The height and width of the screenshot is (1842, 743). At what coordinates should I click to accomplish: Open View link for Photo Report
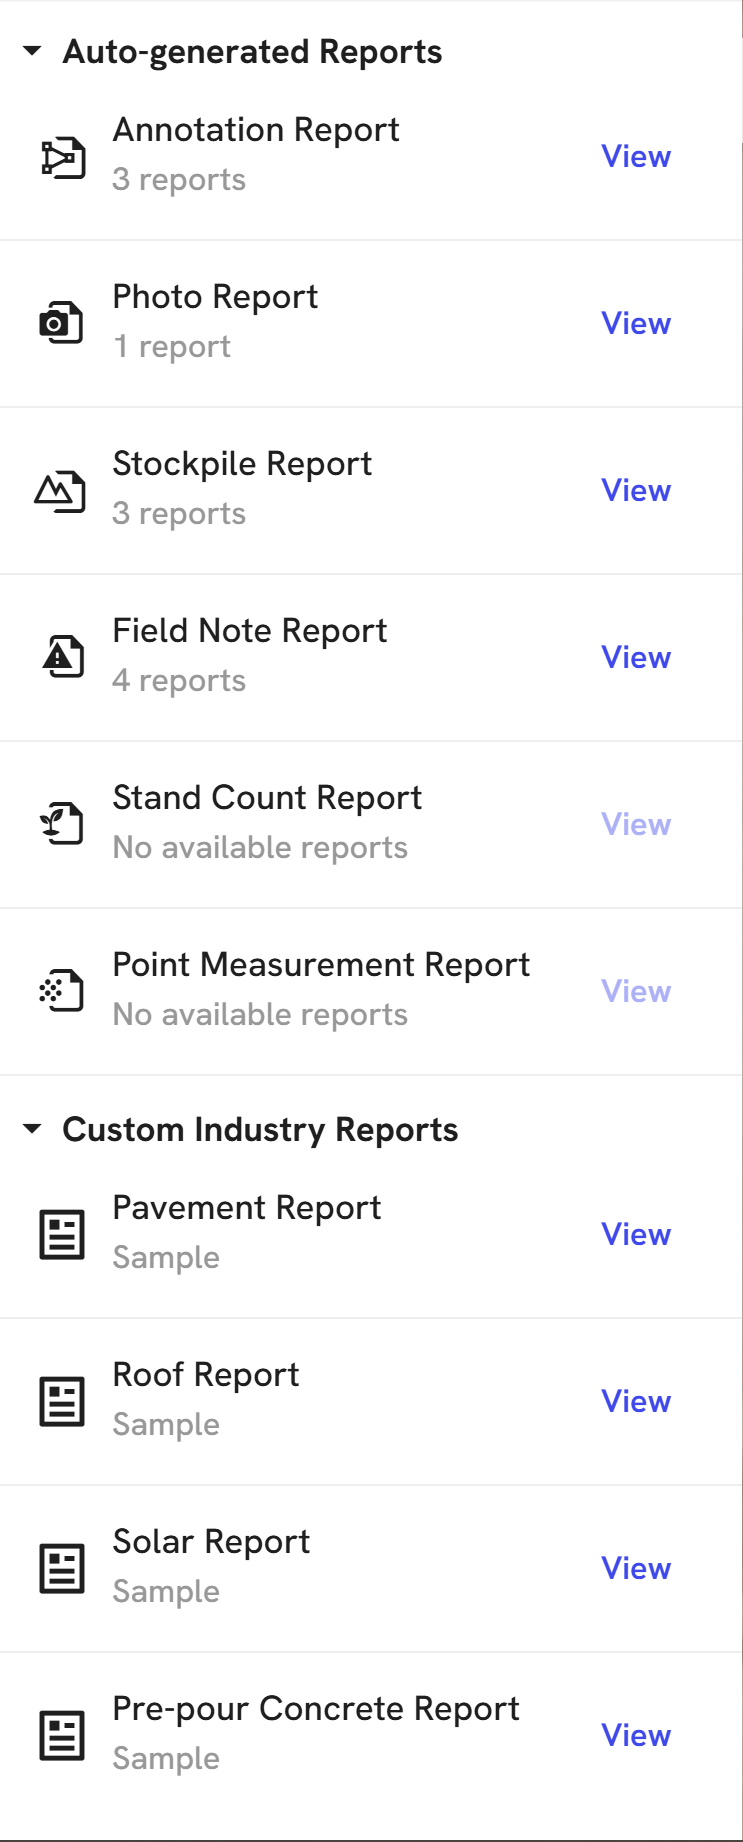[x=636, y=324]
